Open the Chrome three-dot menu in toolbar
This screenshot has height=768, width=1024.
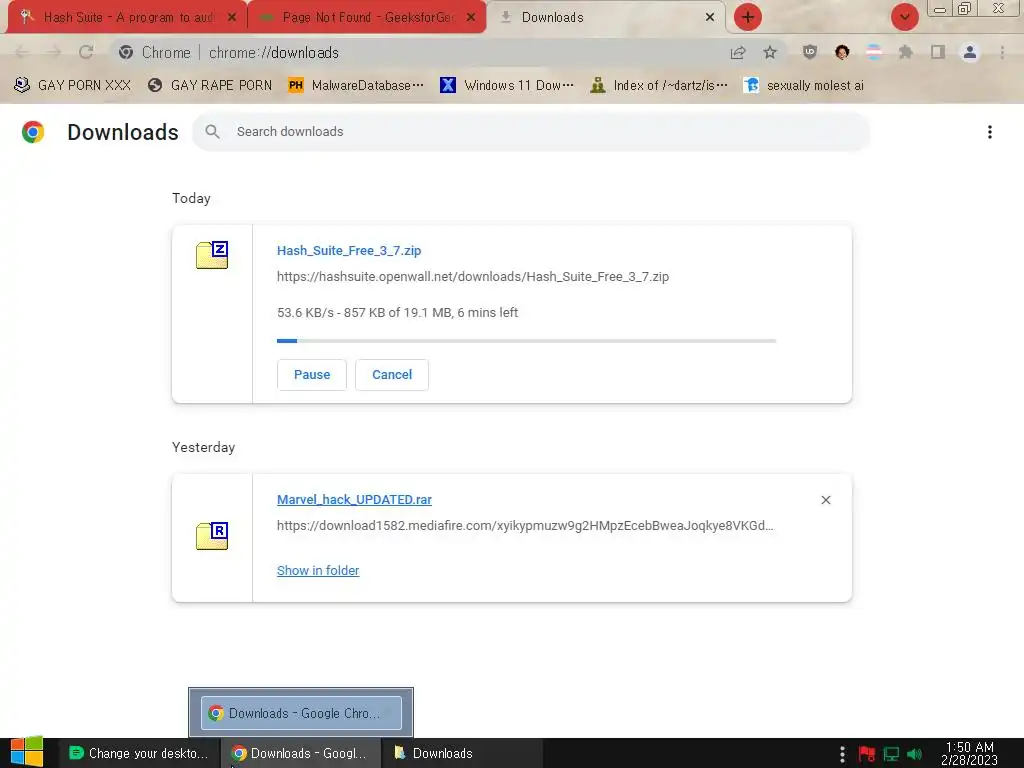tap(1002, 52)
